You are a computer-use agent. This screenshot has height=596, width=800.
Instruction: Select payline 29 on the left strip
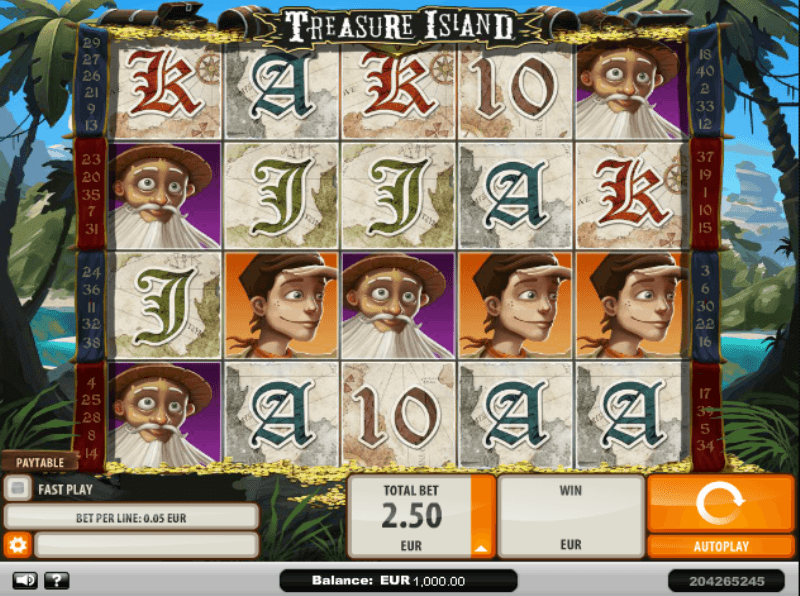(x=91, y=43)
